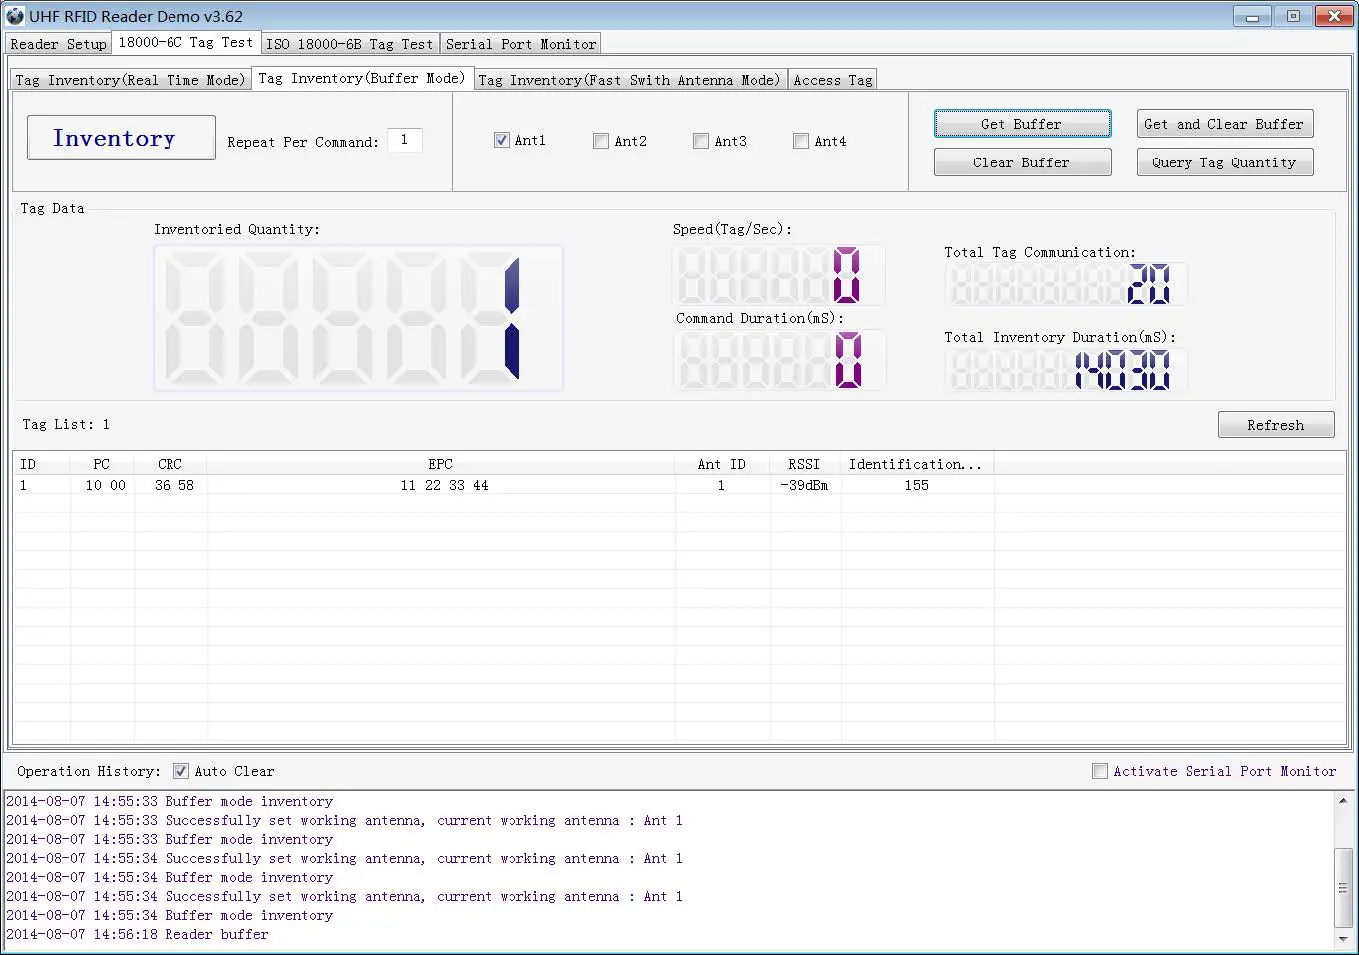The image size is (1359, 955).
Task: Uncheck the Auto Clear option
Action: [x=181, y=770]
